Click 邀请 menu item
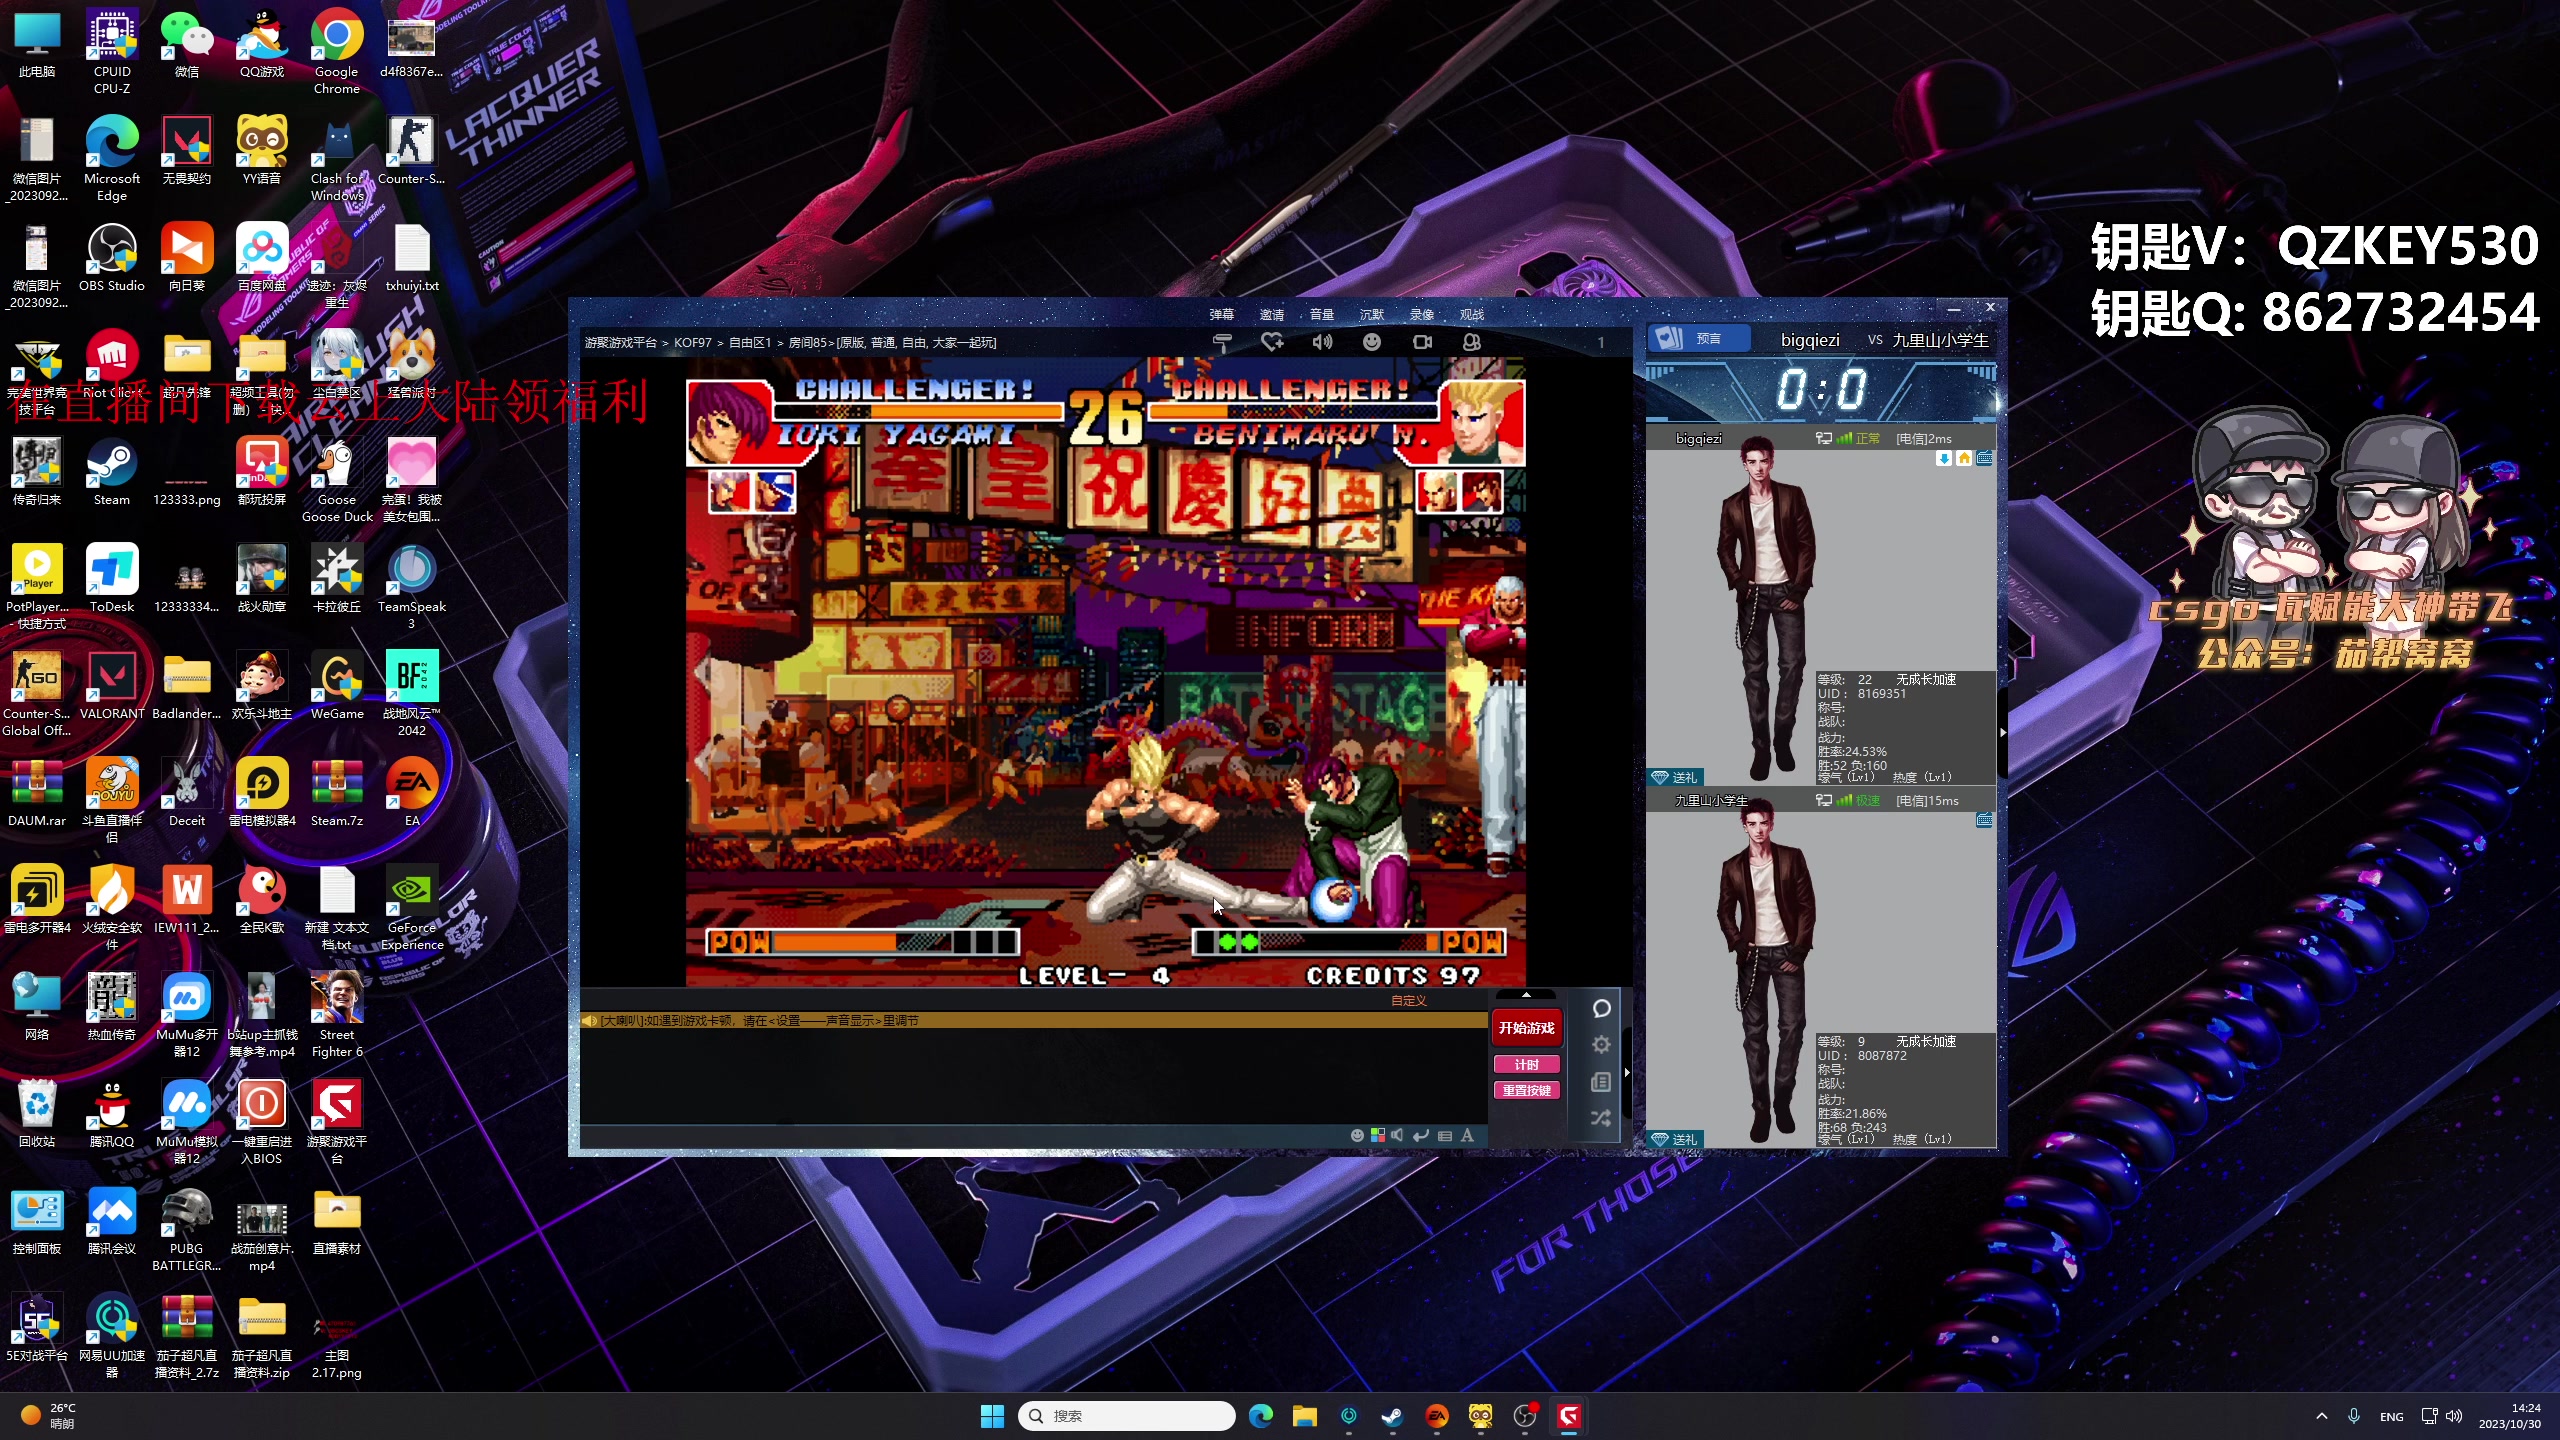The width and height of the screenshot is (2560, 1440). point(1272,314)
